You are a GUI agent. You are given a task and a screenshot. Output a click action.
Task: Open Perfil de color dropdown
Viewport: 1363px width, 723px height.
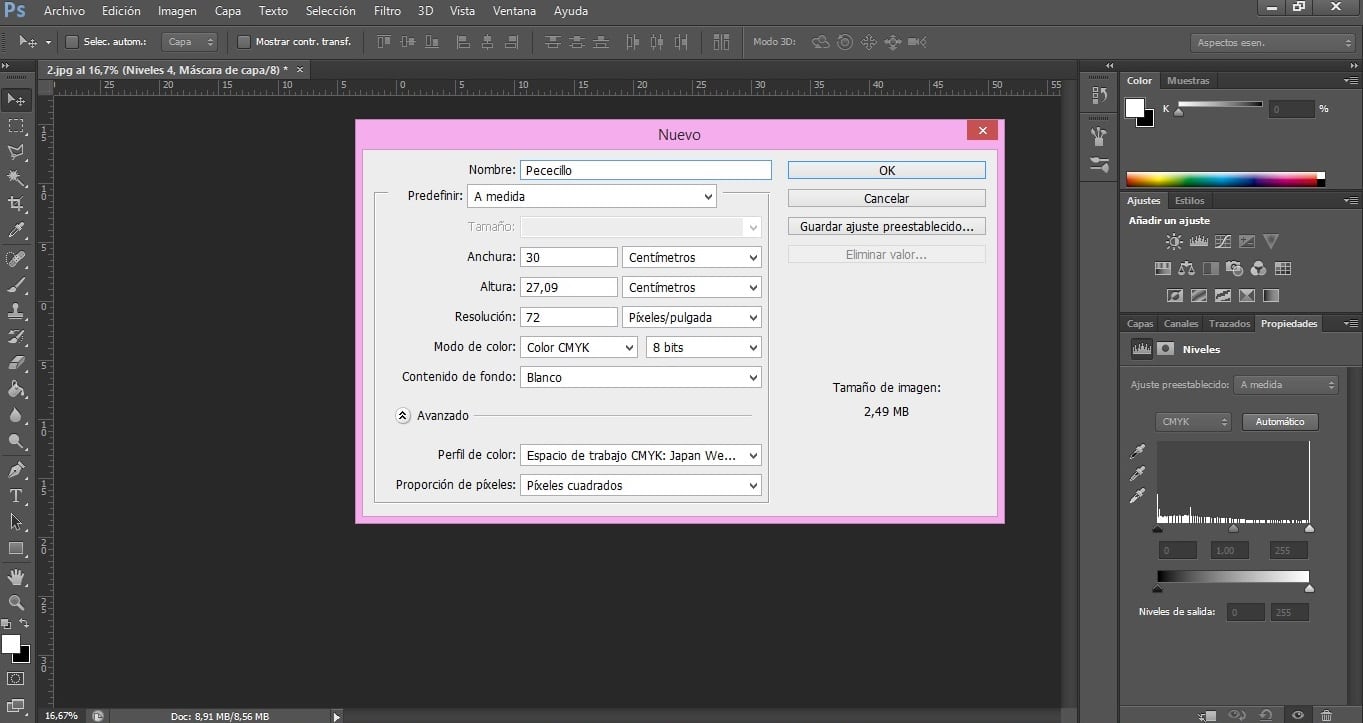pos(641,455)
